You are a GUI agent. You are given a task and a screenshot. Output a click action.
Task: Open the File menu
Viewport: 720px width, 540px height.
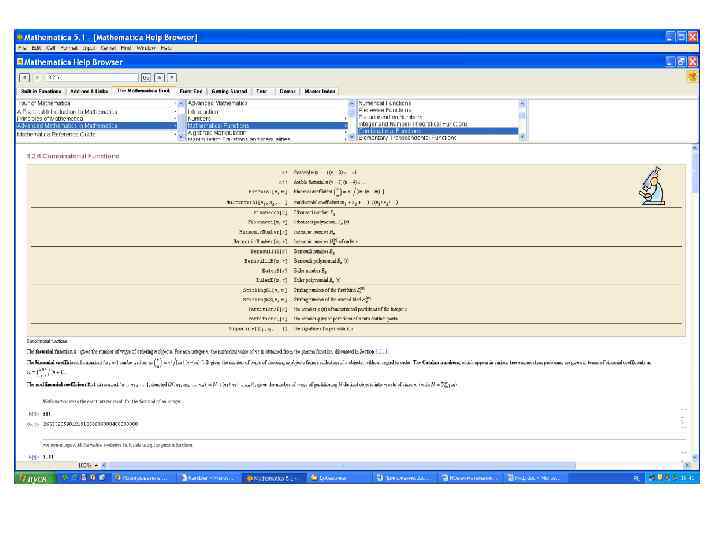coord(22,48)
